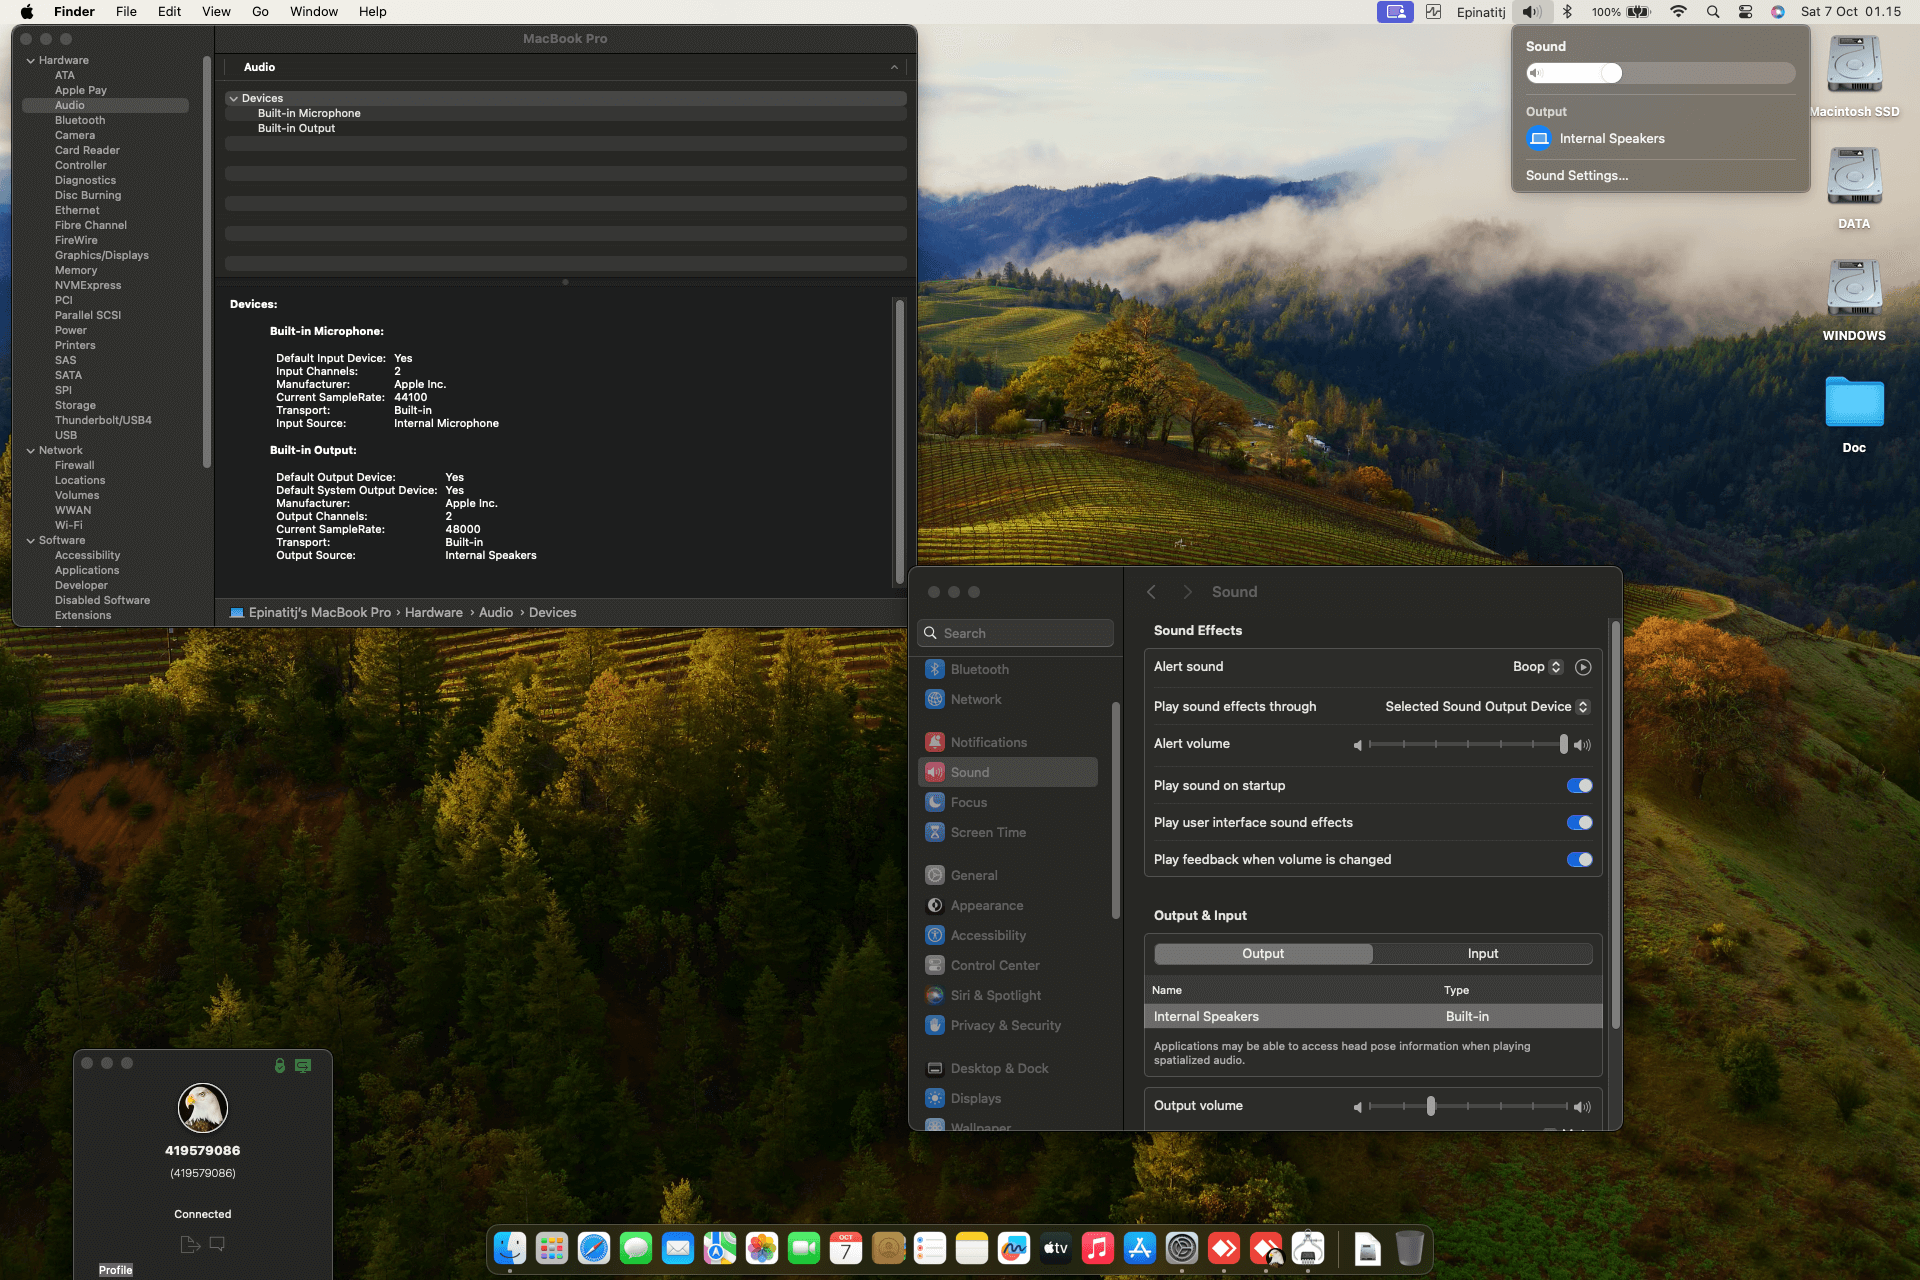Viewport: 1920px width, 1280px height.
Task: Turn off feedback when volume is changed
Action: point(1579,860)
